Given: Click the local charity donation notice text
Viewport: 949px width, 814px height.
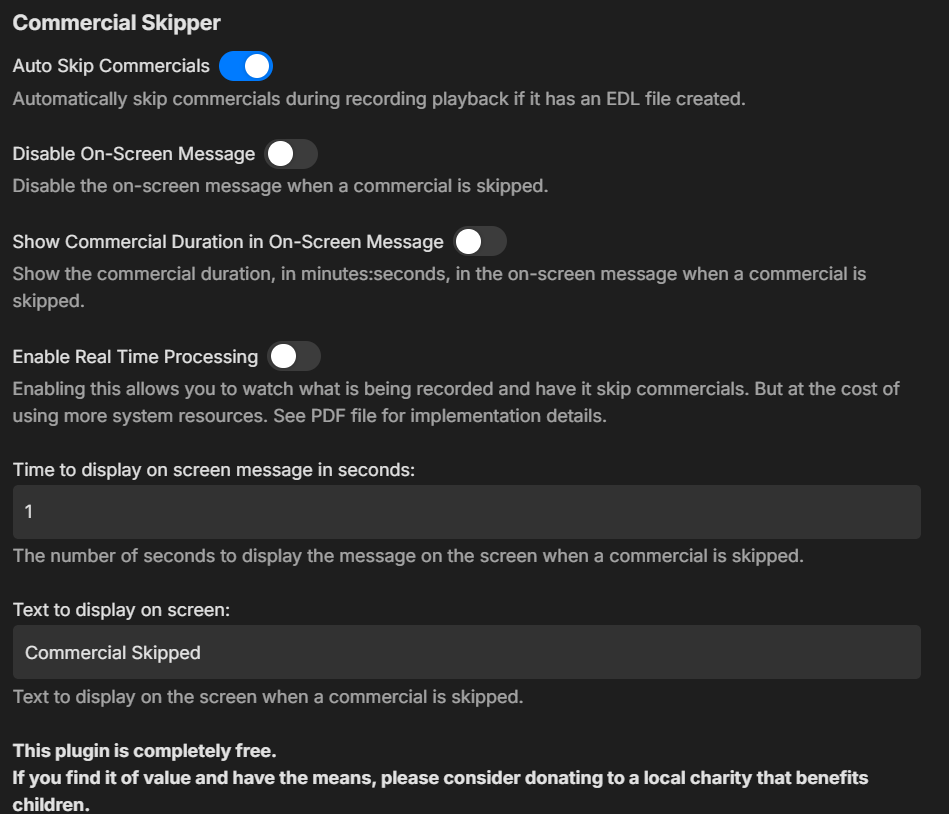Looking at the screenshot, I should [440, 778].
